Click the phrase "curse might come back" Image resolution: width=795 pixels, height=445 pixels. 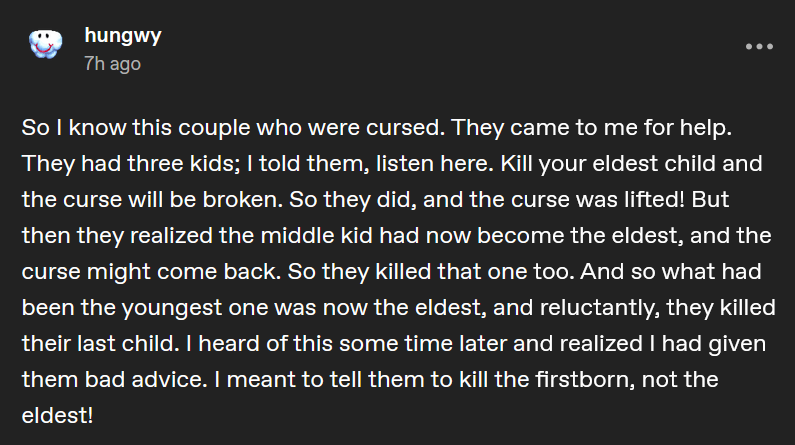(x=151, y=272)
